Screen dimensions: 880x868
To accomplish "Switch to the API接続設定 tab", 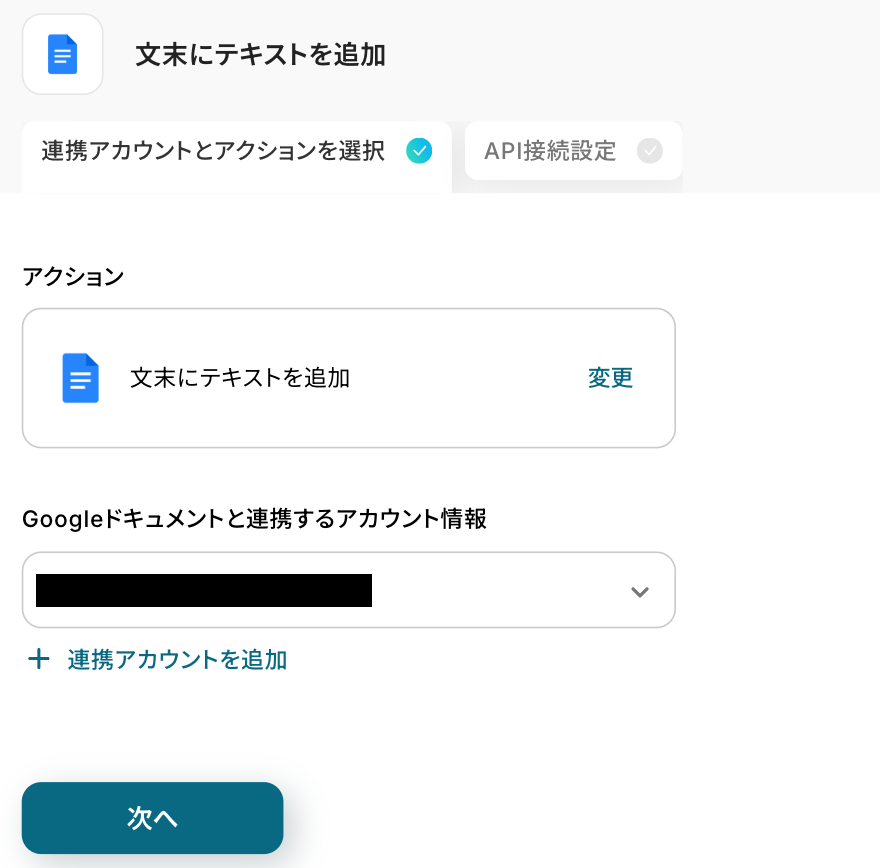I will [x=550, y=152].
